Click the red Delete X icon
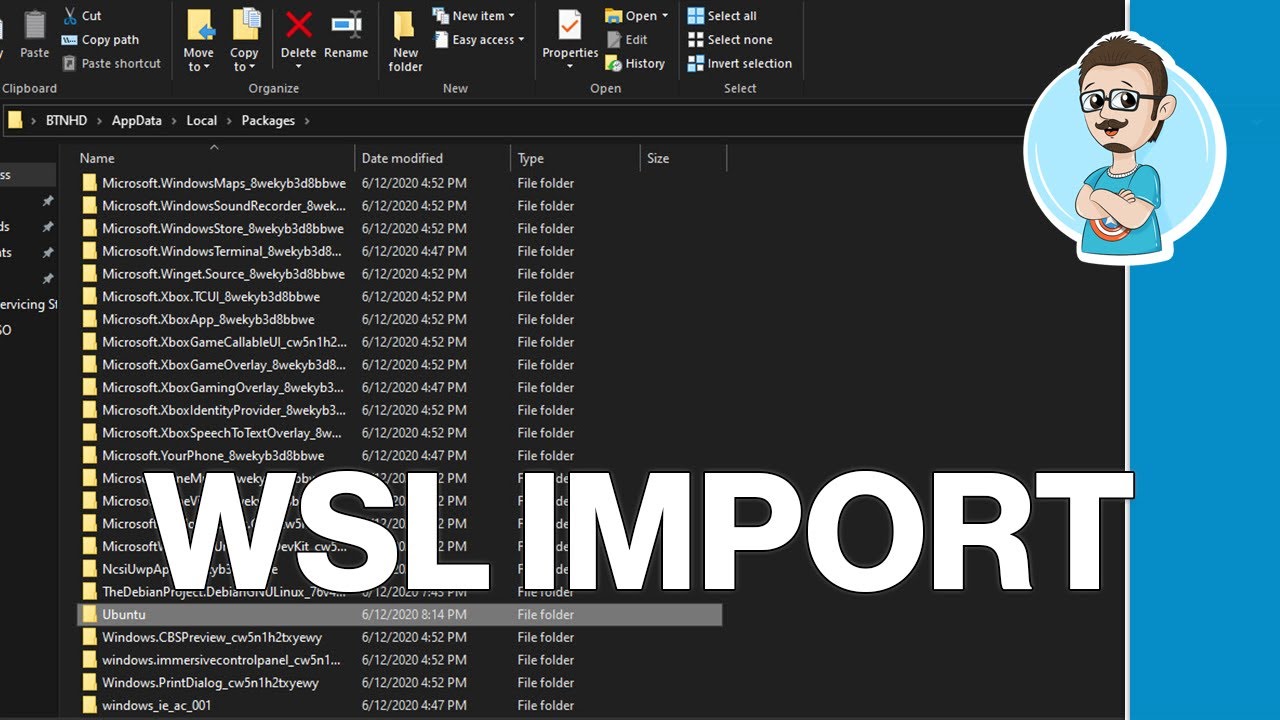1280x720 pixels. tap(298, 25)
